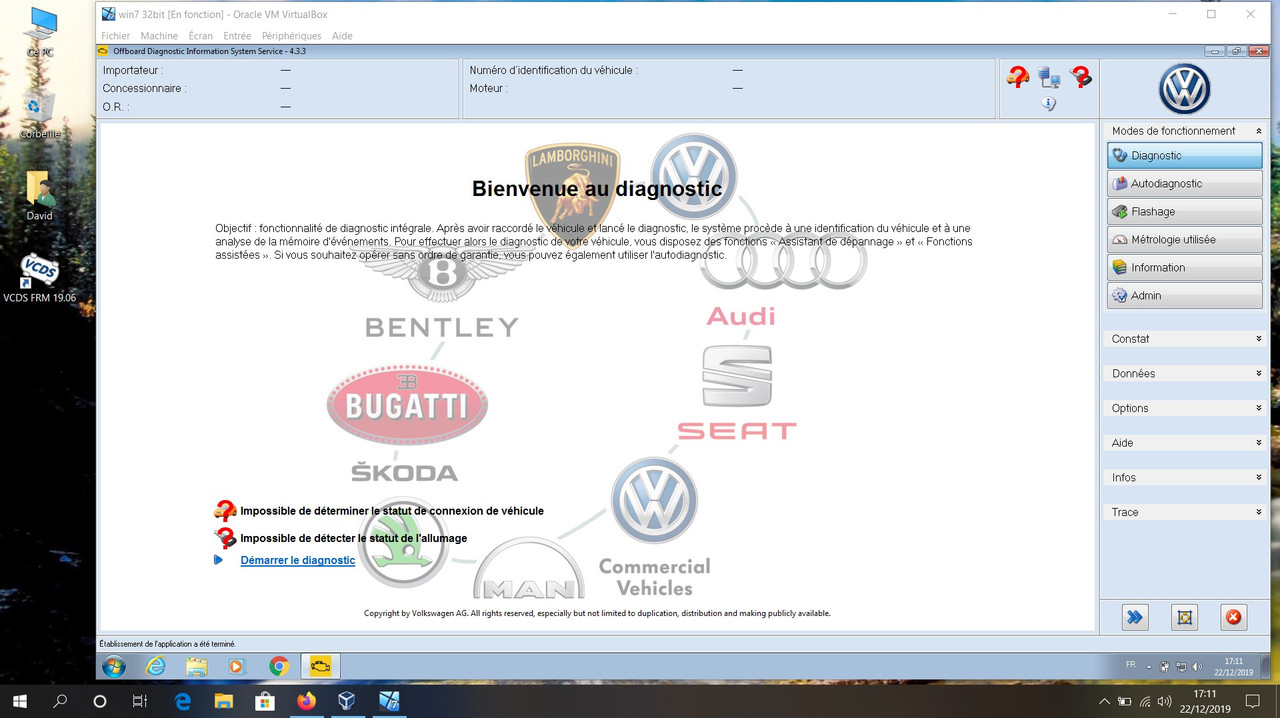Image resolution: width=1280 pixels, height=718 pixels.
Task: Open VirtualBox Manager cube icon in taskbar
Action: (346, 701)
